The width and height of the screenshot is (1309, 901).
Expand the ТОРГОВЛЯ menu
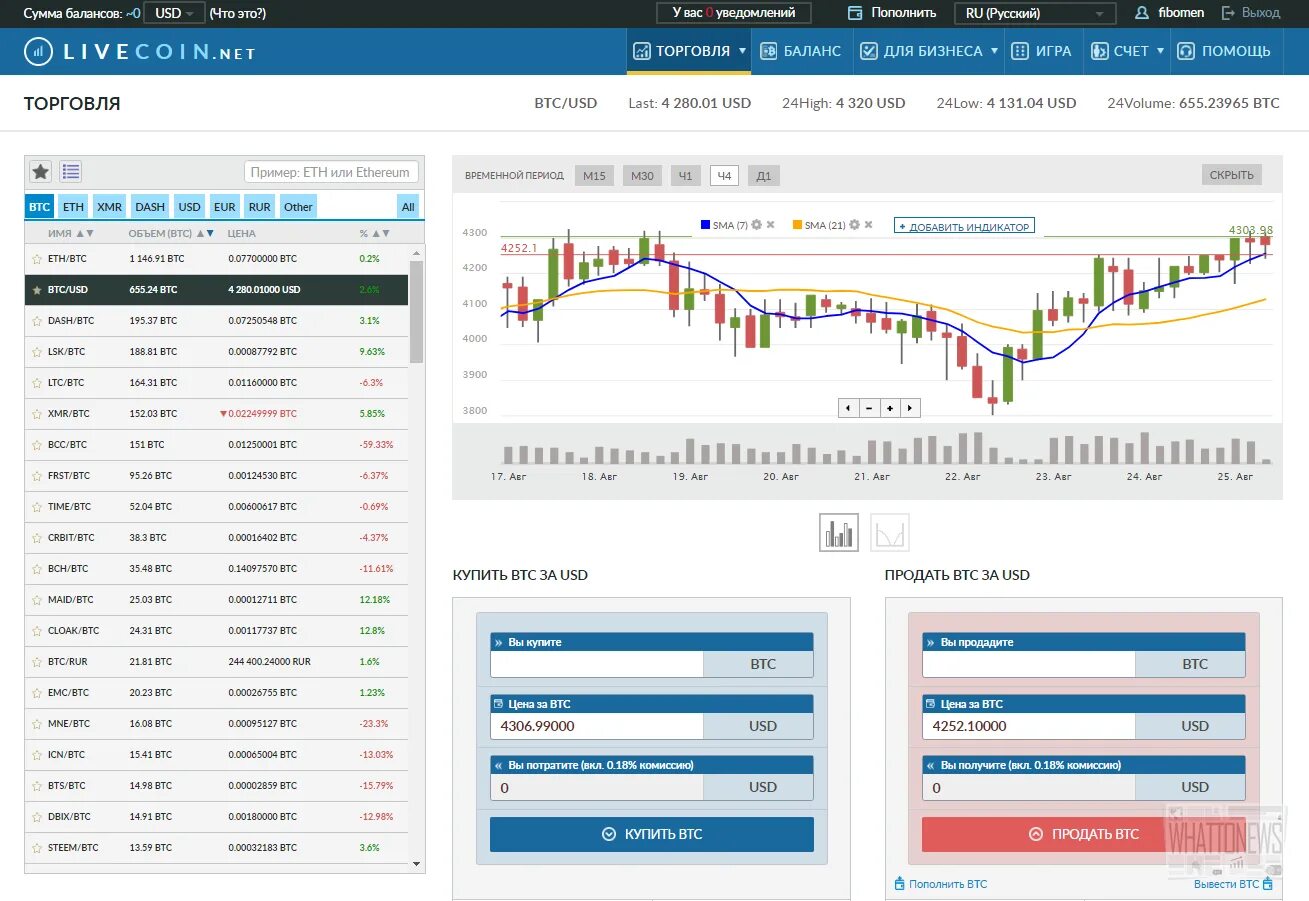pyautogui.click(x=689, y=51)
